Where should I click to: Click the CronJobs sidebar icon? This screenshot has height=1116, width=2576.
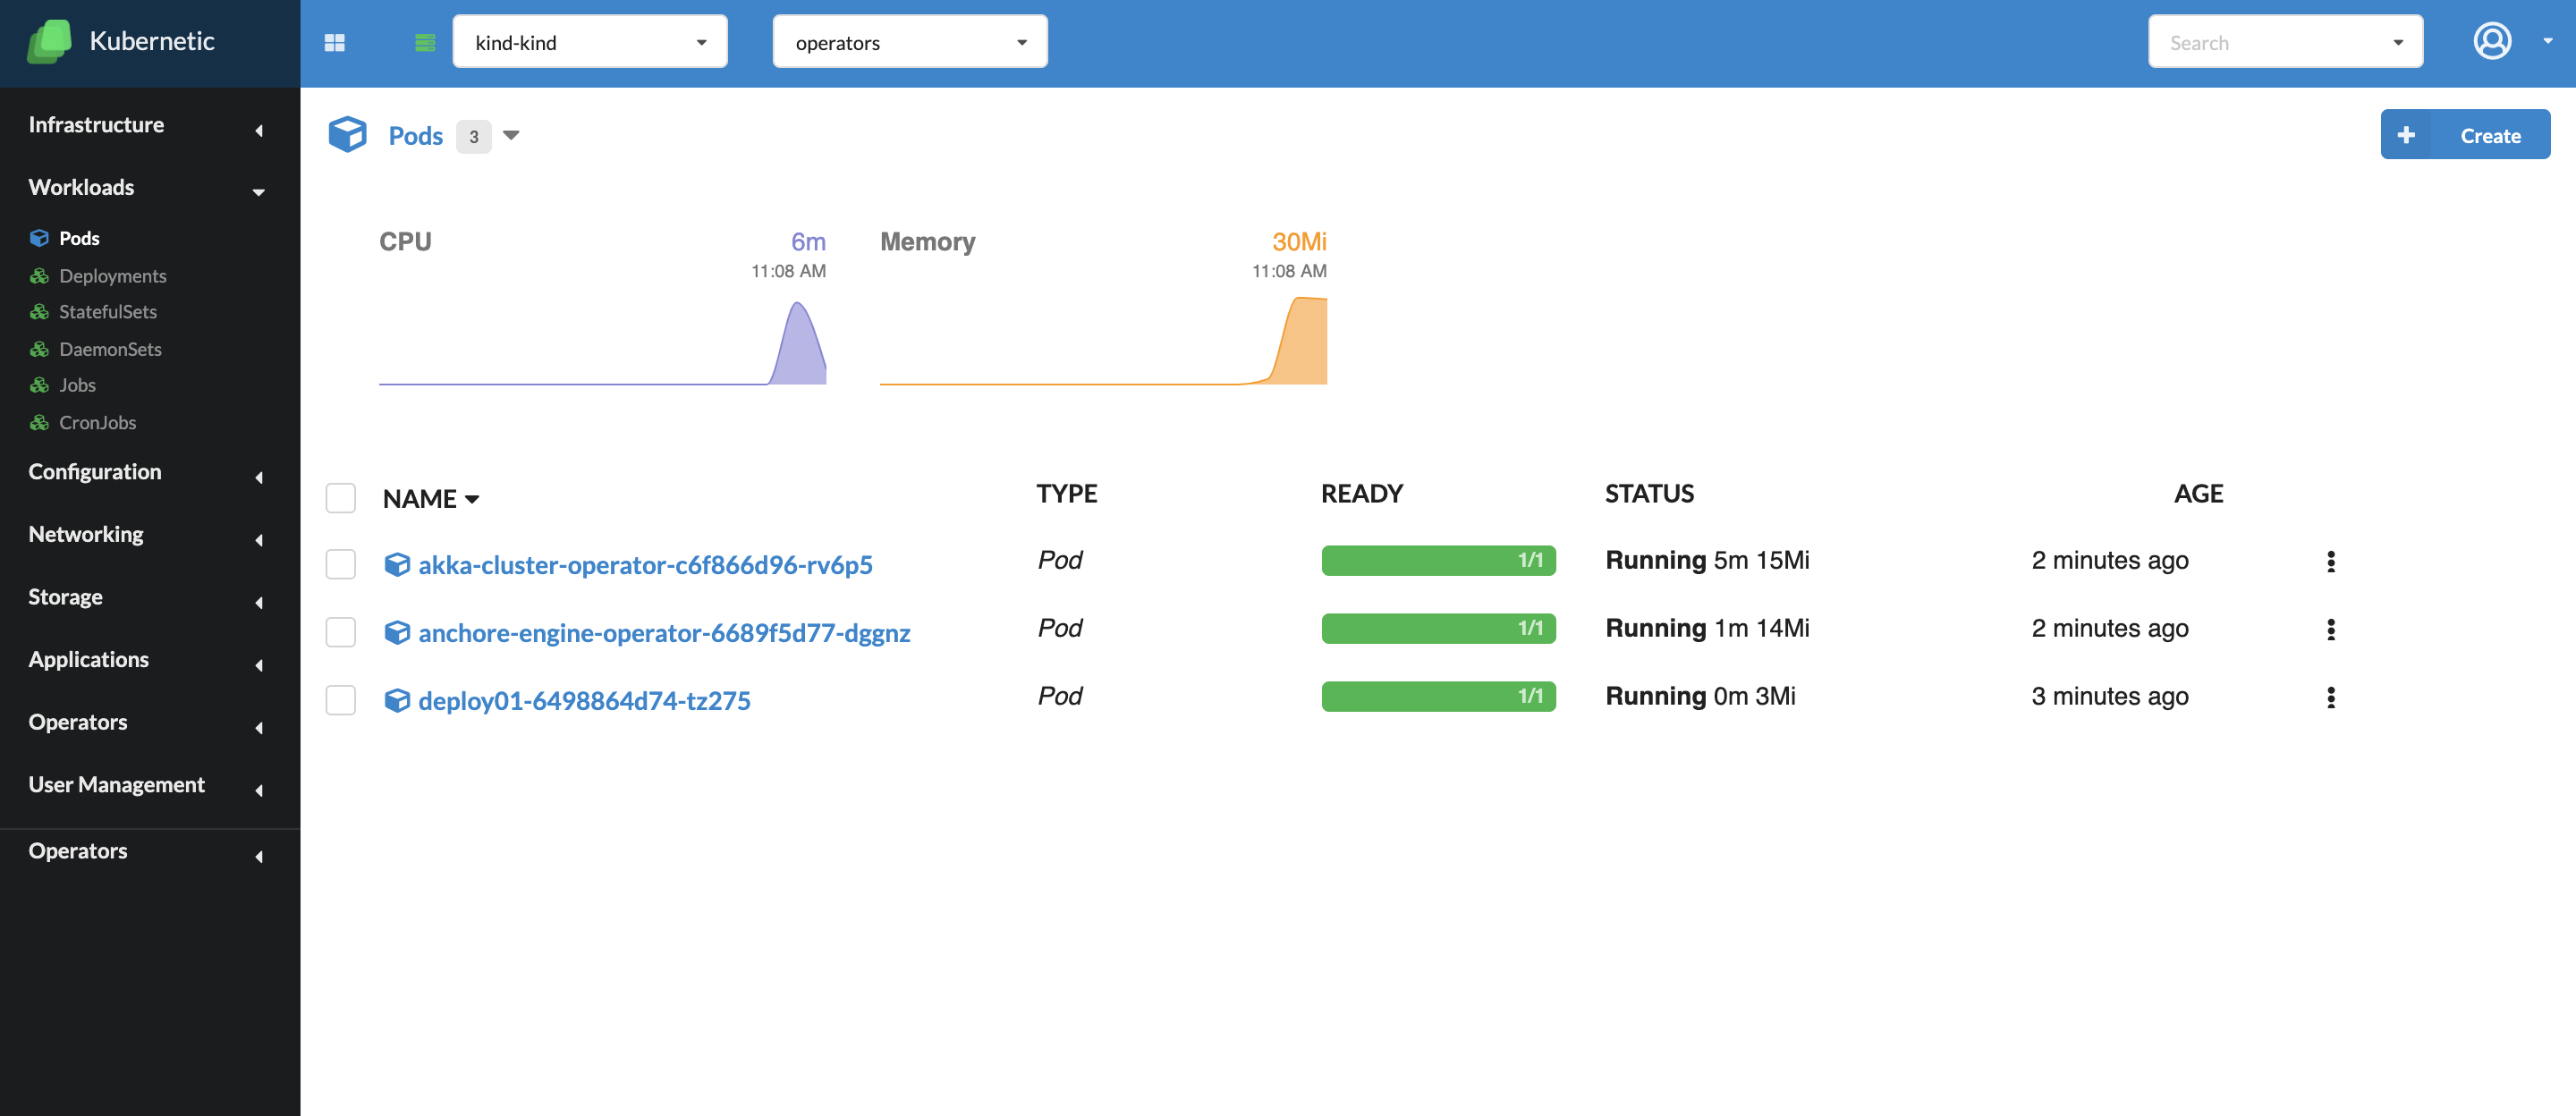coord(38,422)
